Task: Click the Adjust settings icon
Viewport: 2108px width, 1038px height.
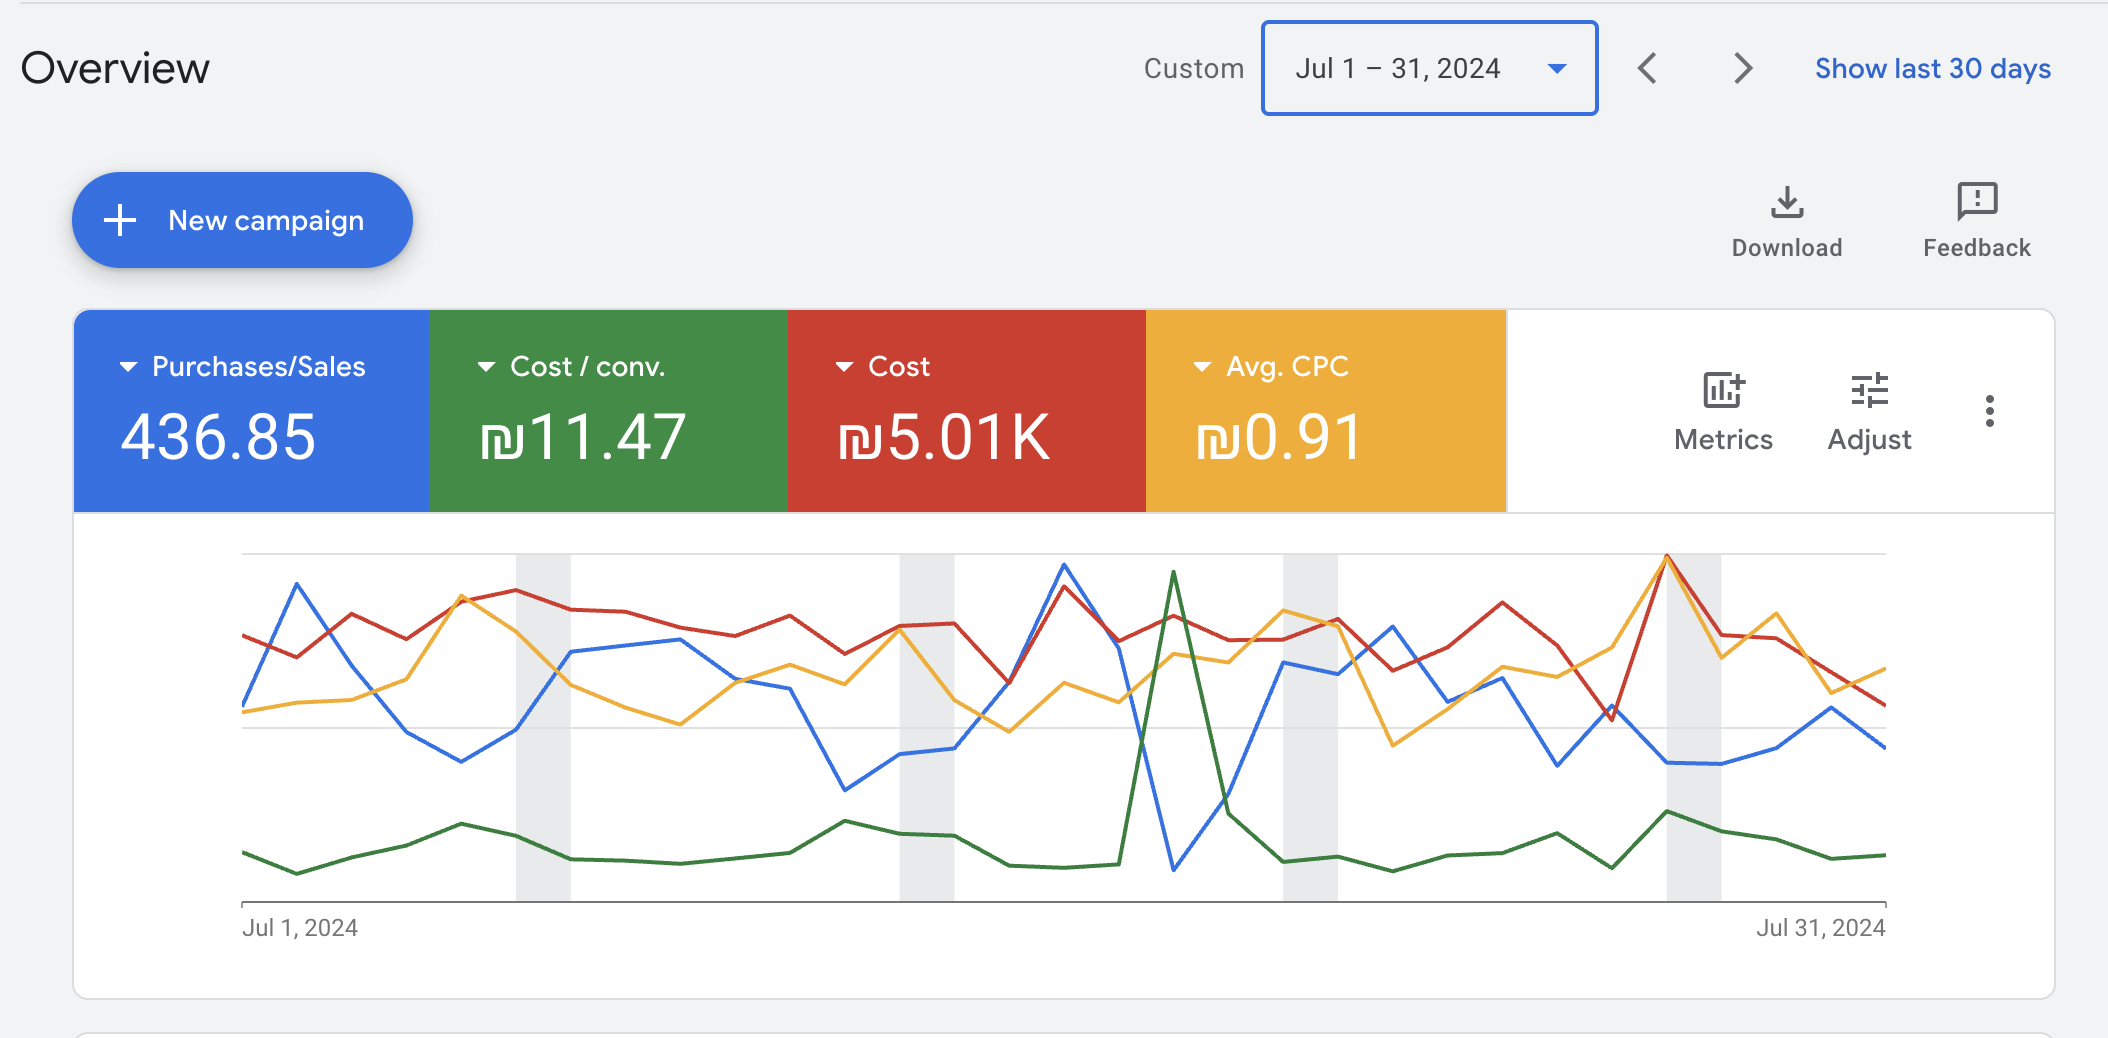Action: [x=1869, y=390]
